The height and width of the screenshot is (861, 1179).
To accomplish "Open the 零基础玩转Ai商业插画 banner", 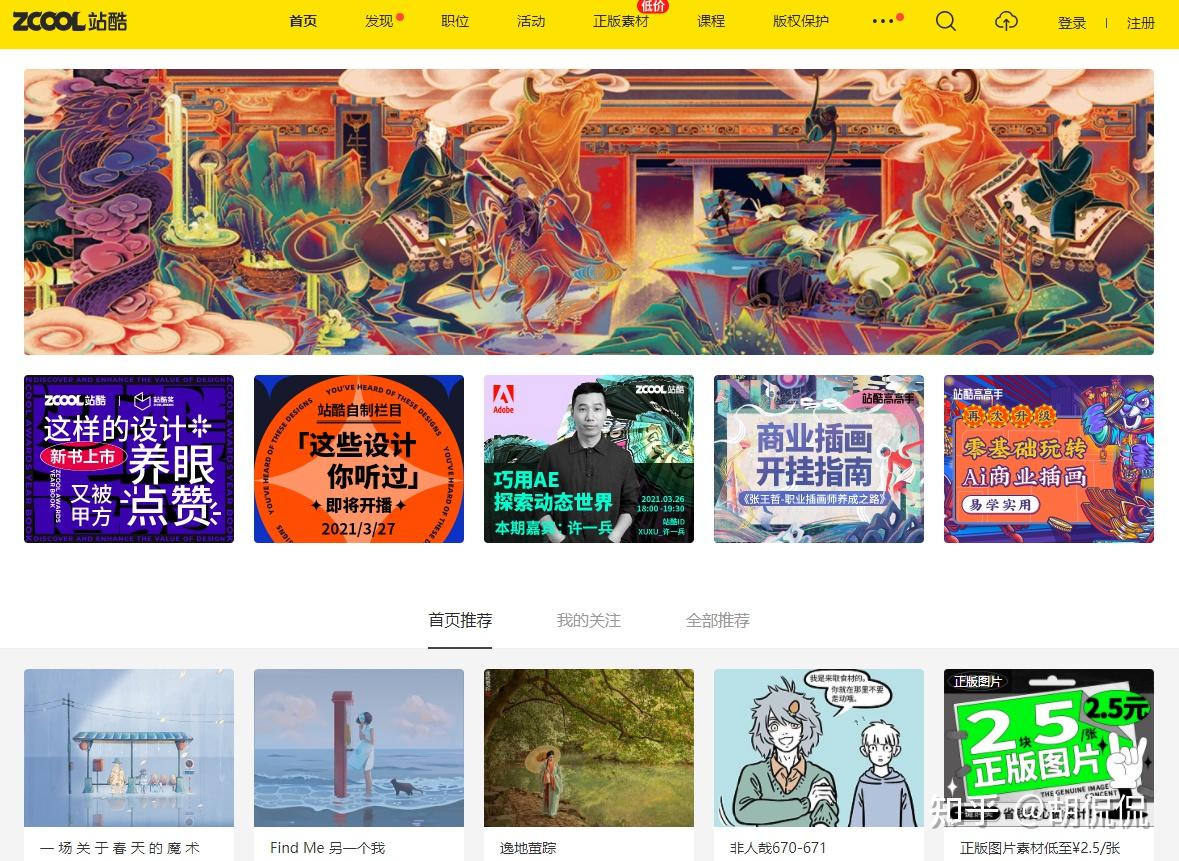I will point(1049,459).
